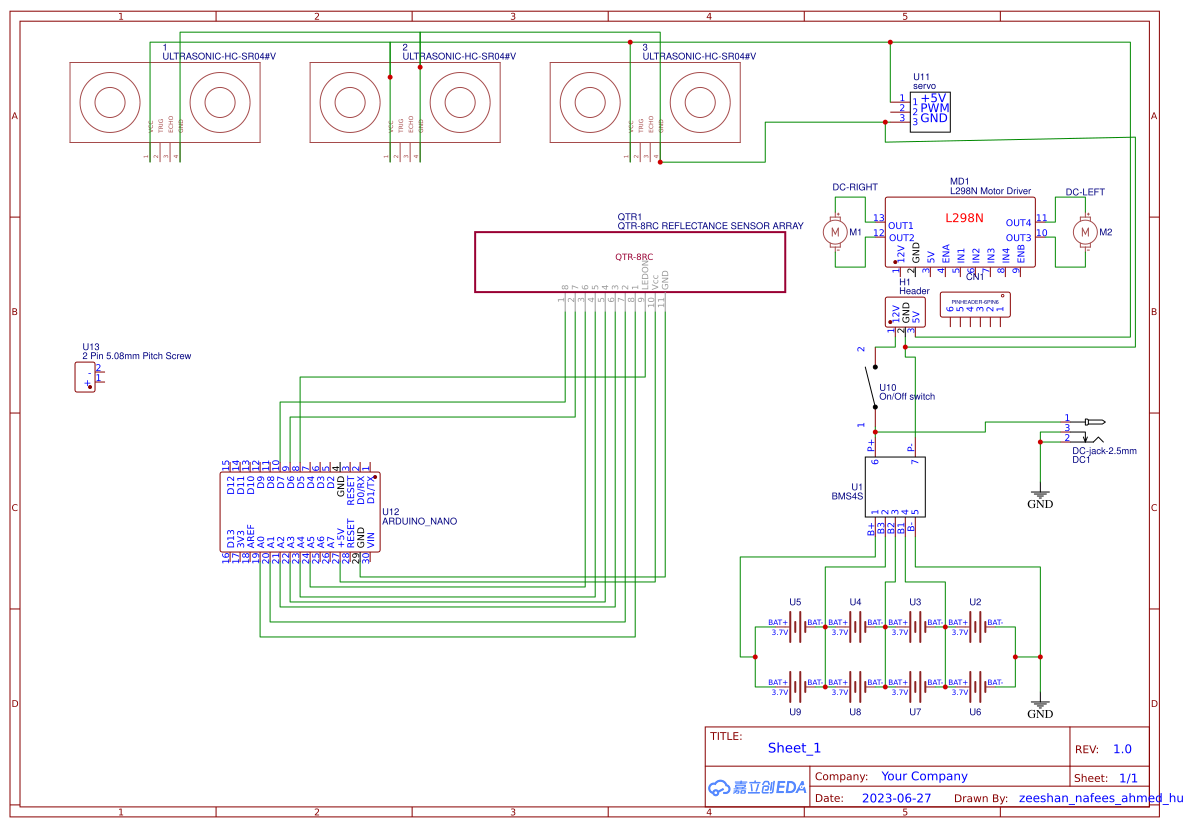Click the "Drawn By:" field label

pyautogui.click(x=981, y=798)
